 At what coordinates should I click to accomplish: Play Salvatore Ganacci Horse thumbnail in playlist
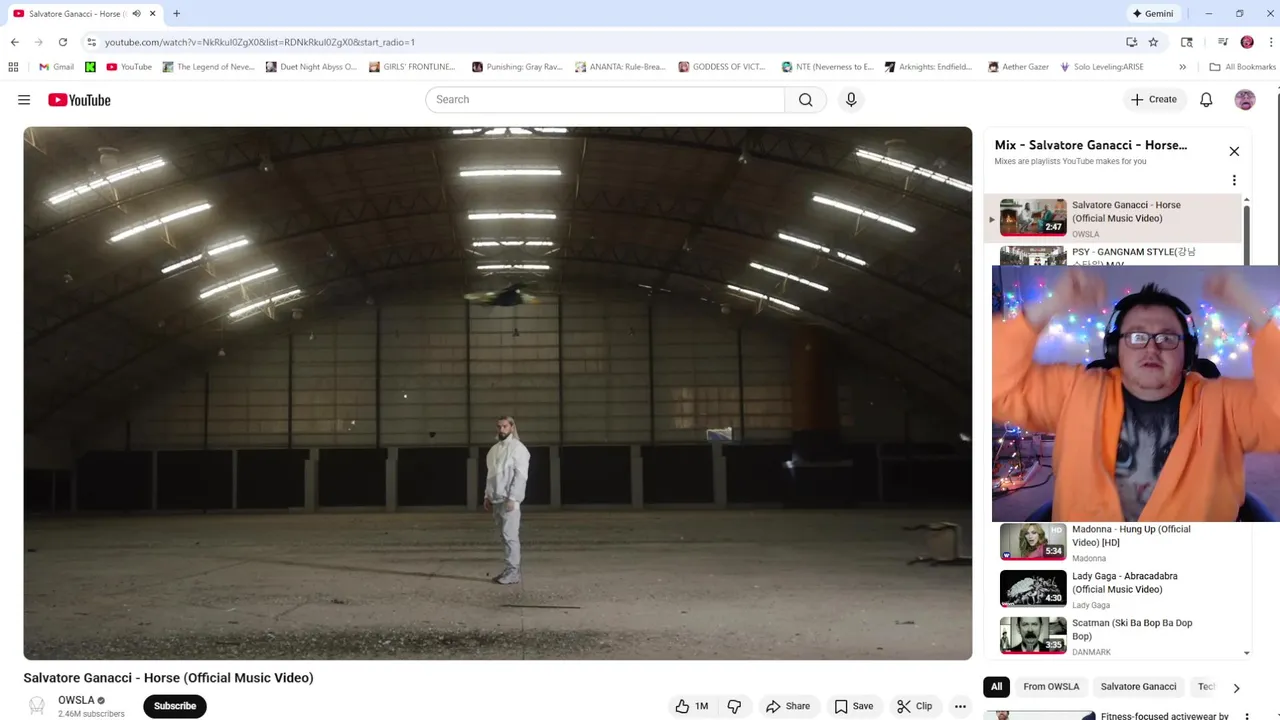tap(1033, 217)
